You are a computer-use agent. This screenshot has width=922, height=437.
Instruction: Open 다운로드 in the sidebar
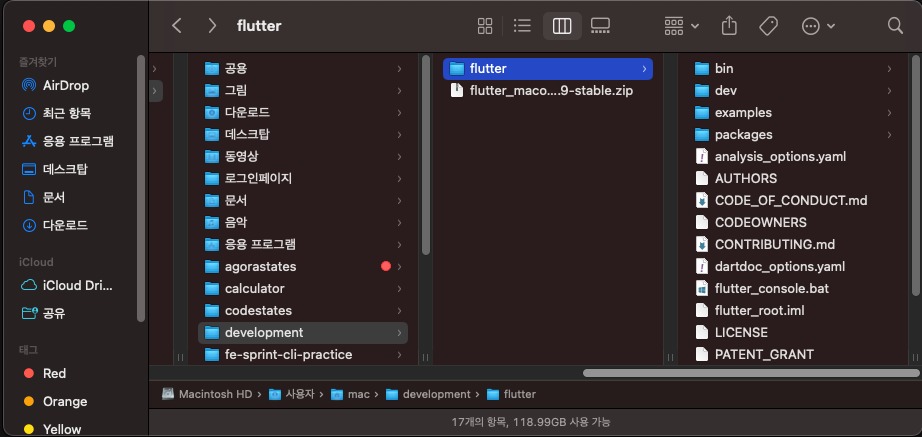[x=65, y=225]
